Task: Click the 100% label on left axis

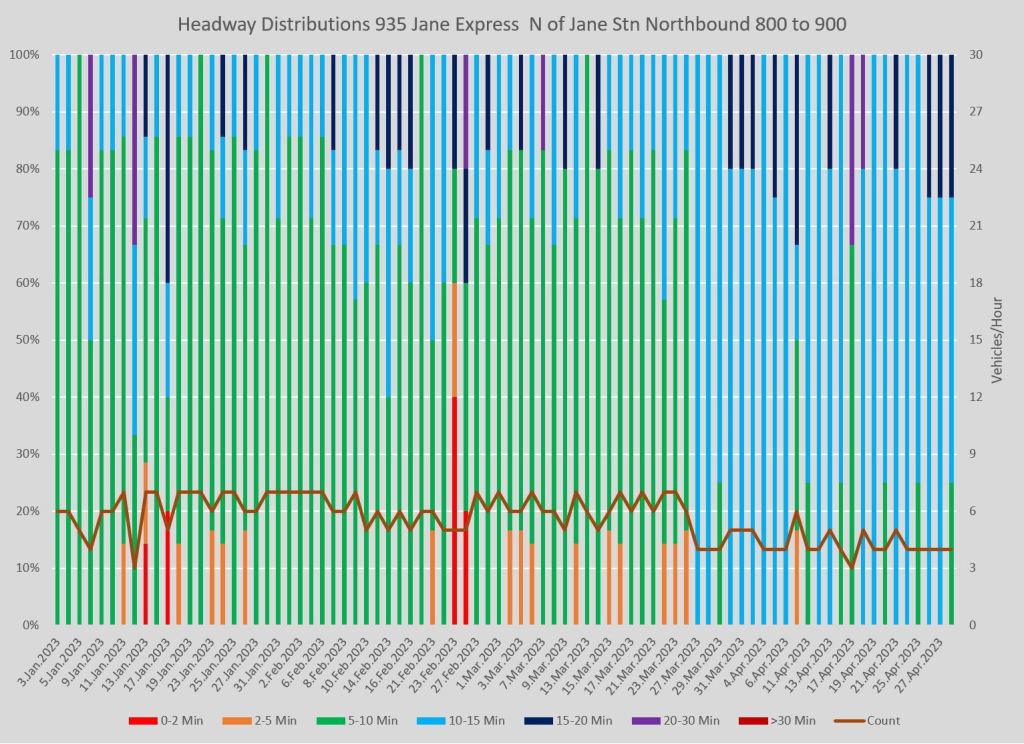Action: click(x=24, y=55)
